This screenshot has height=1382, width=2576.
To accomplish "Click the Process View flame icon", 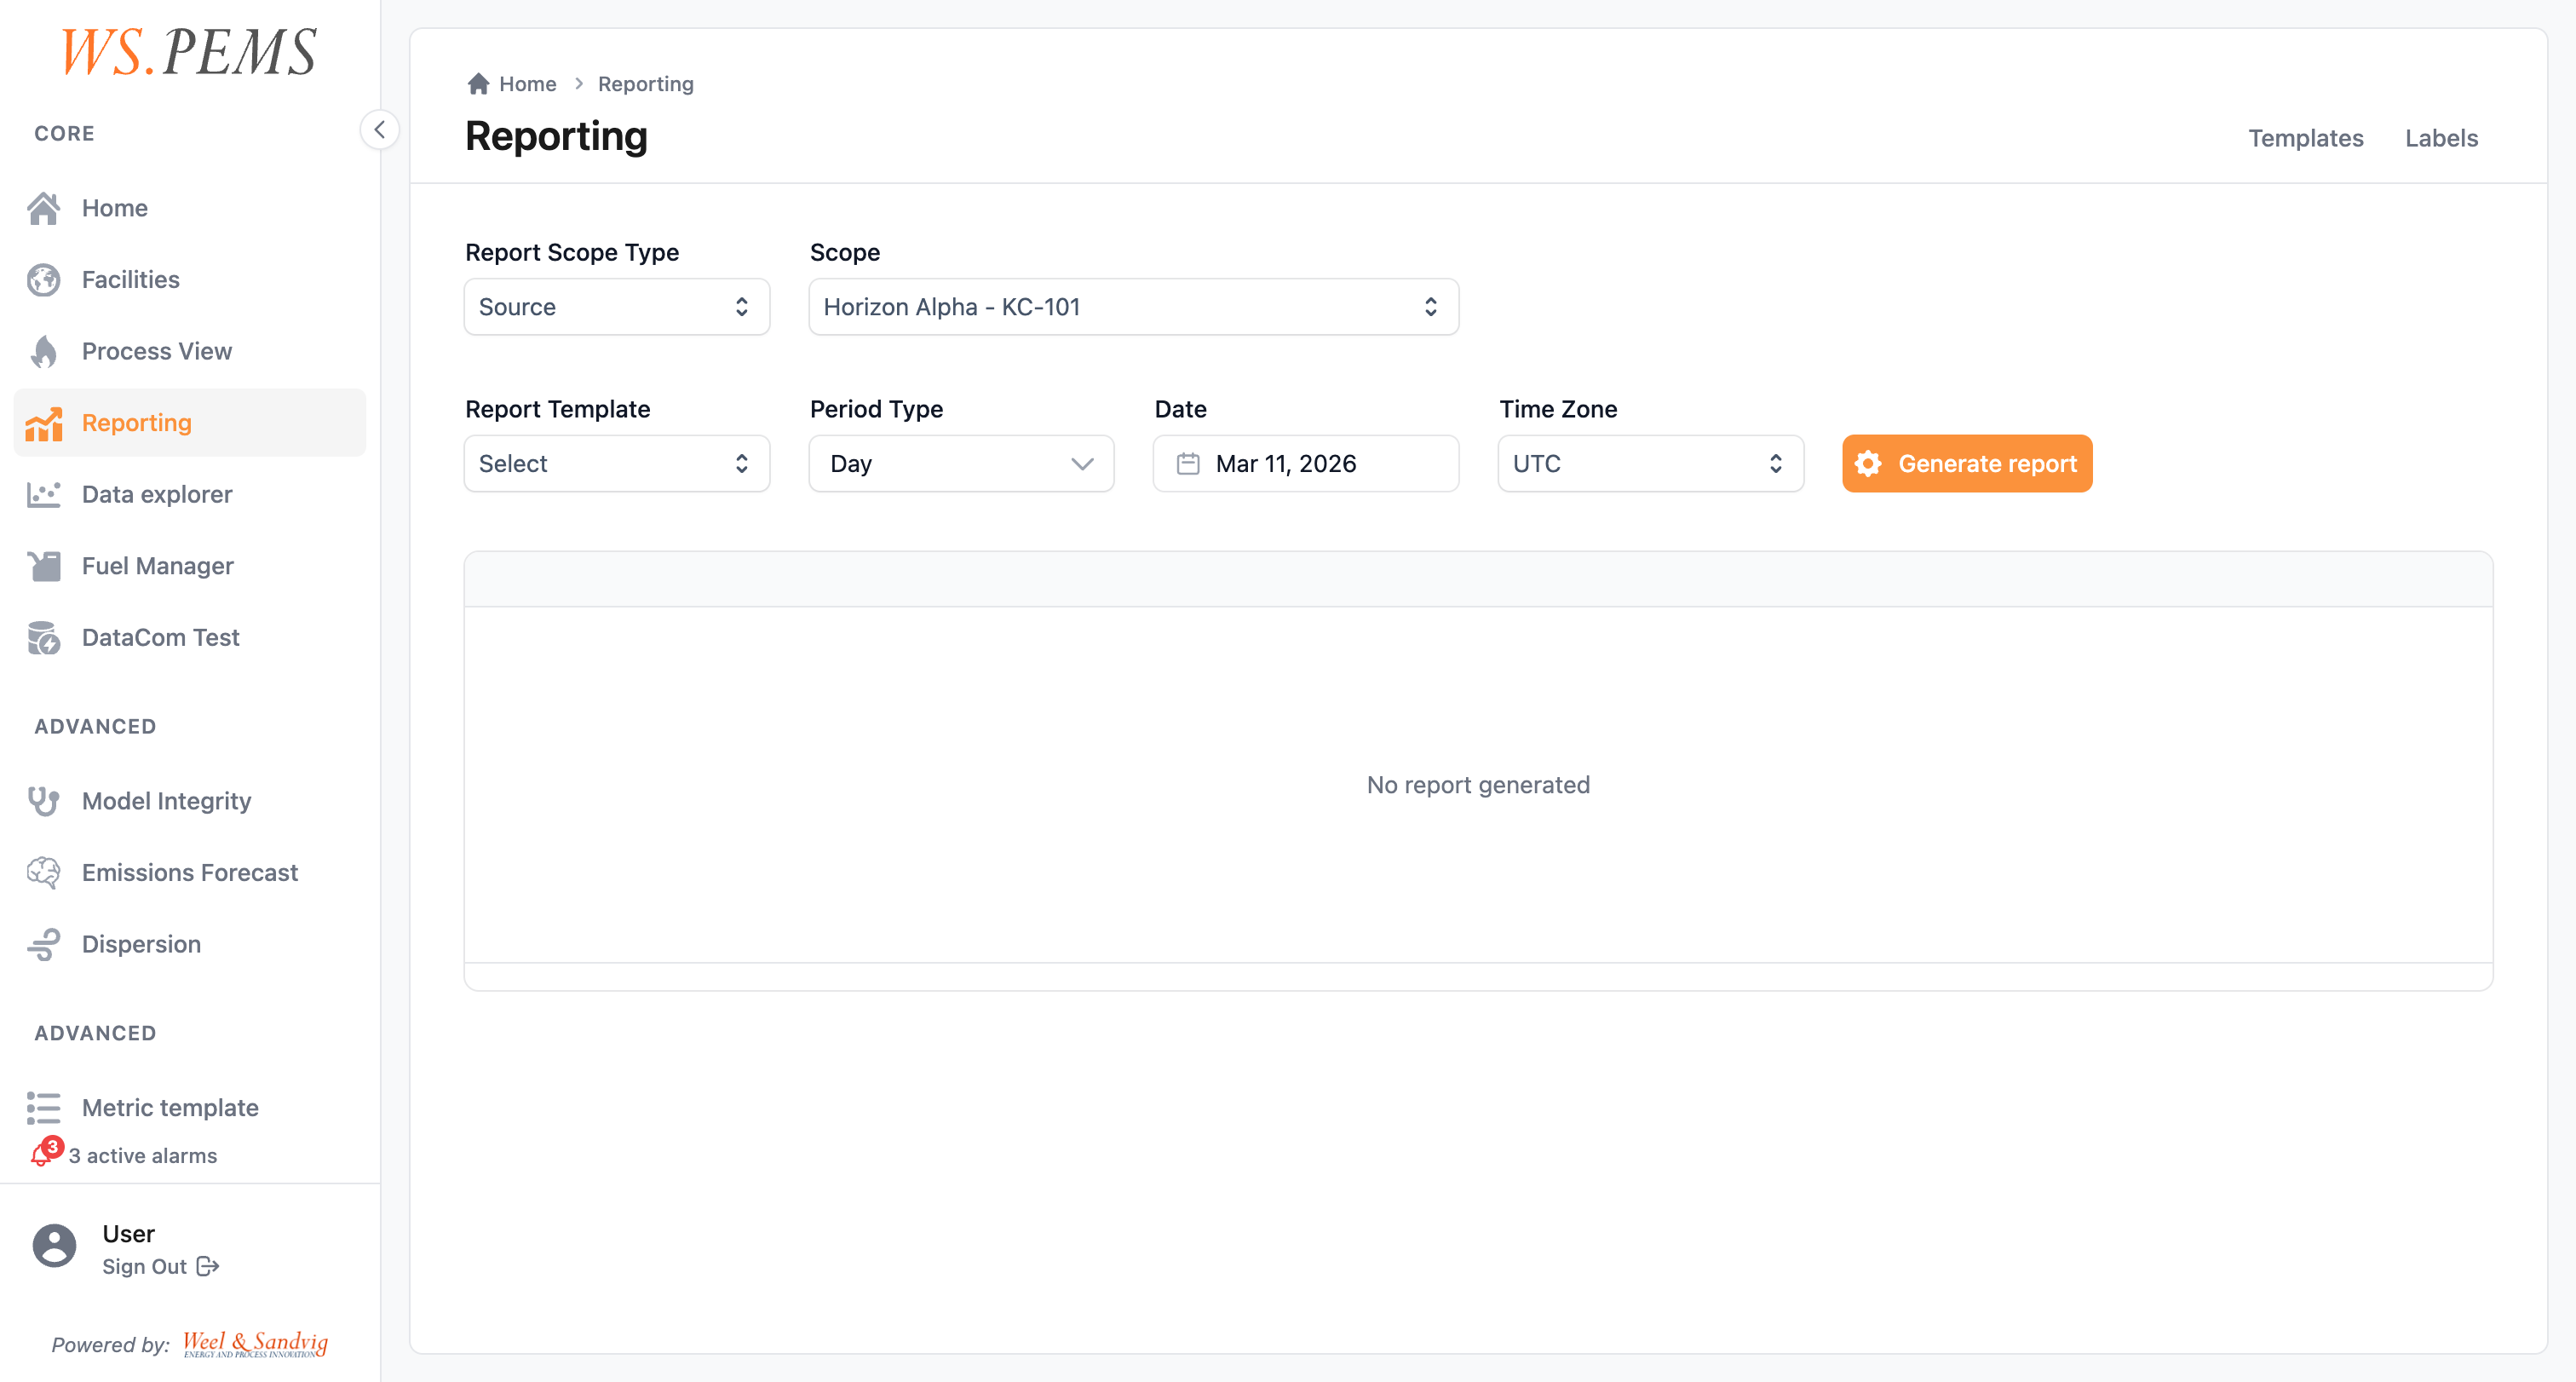I will tap(44, 351).
